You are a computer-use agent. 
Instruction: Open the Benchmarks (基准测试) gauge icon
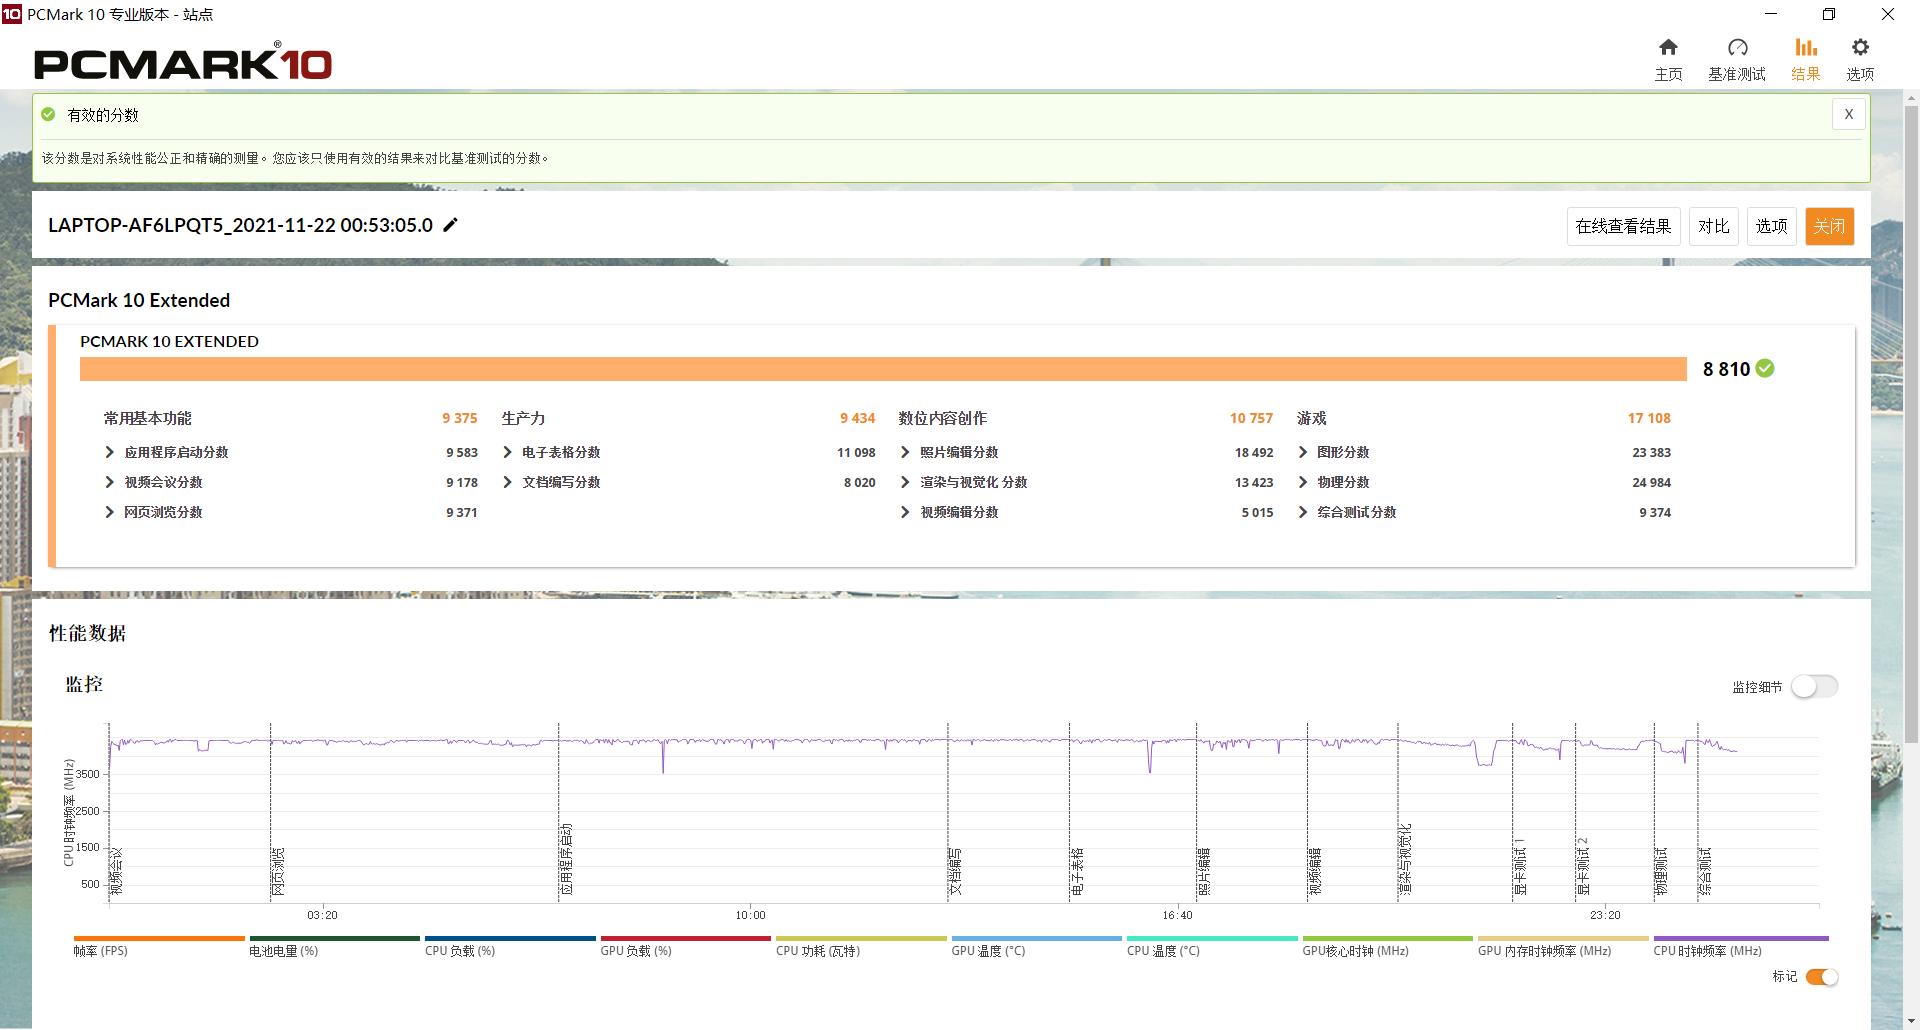coord(1737,59)
